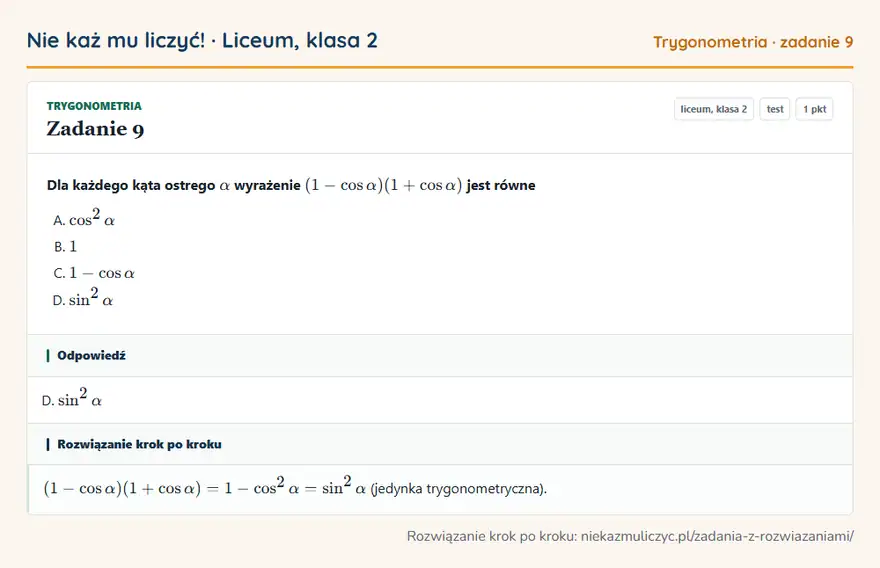Select answer option B 1
Screen dimensions: 880x568
(x=65, y=246)
